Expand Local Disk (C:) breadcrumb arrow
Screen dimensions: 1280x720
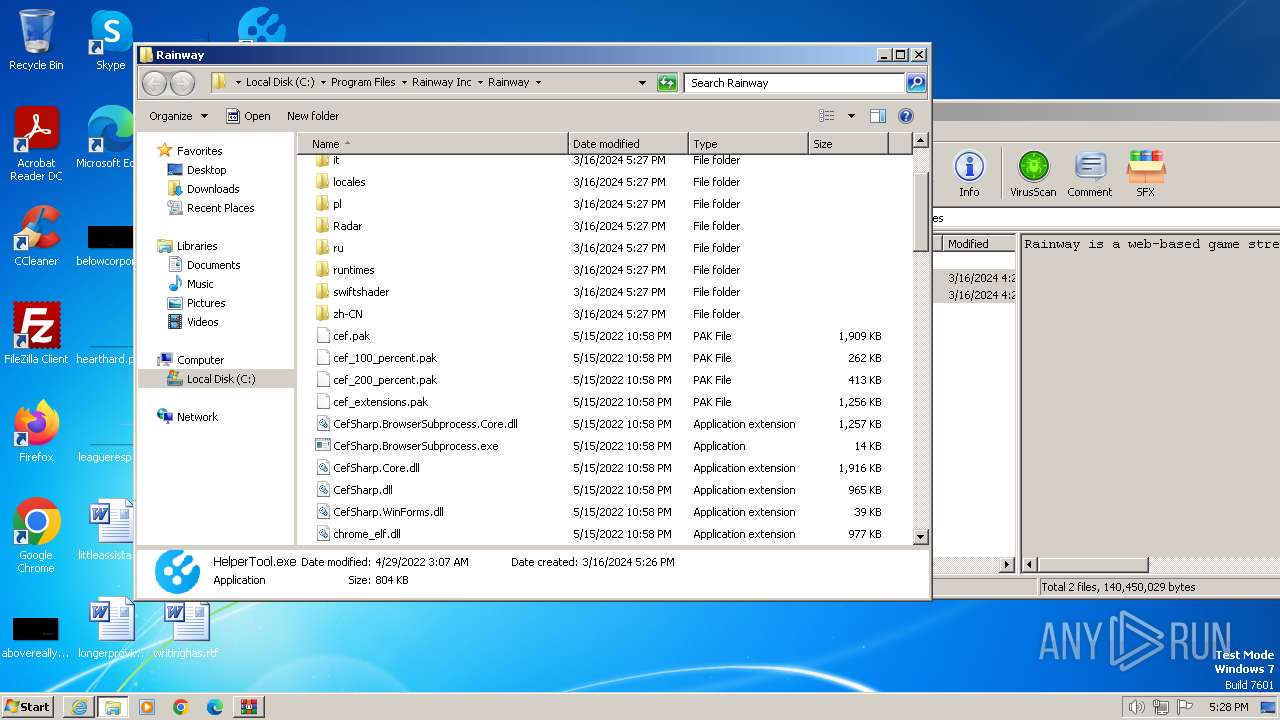(x=322, y=83)
